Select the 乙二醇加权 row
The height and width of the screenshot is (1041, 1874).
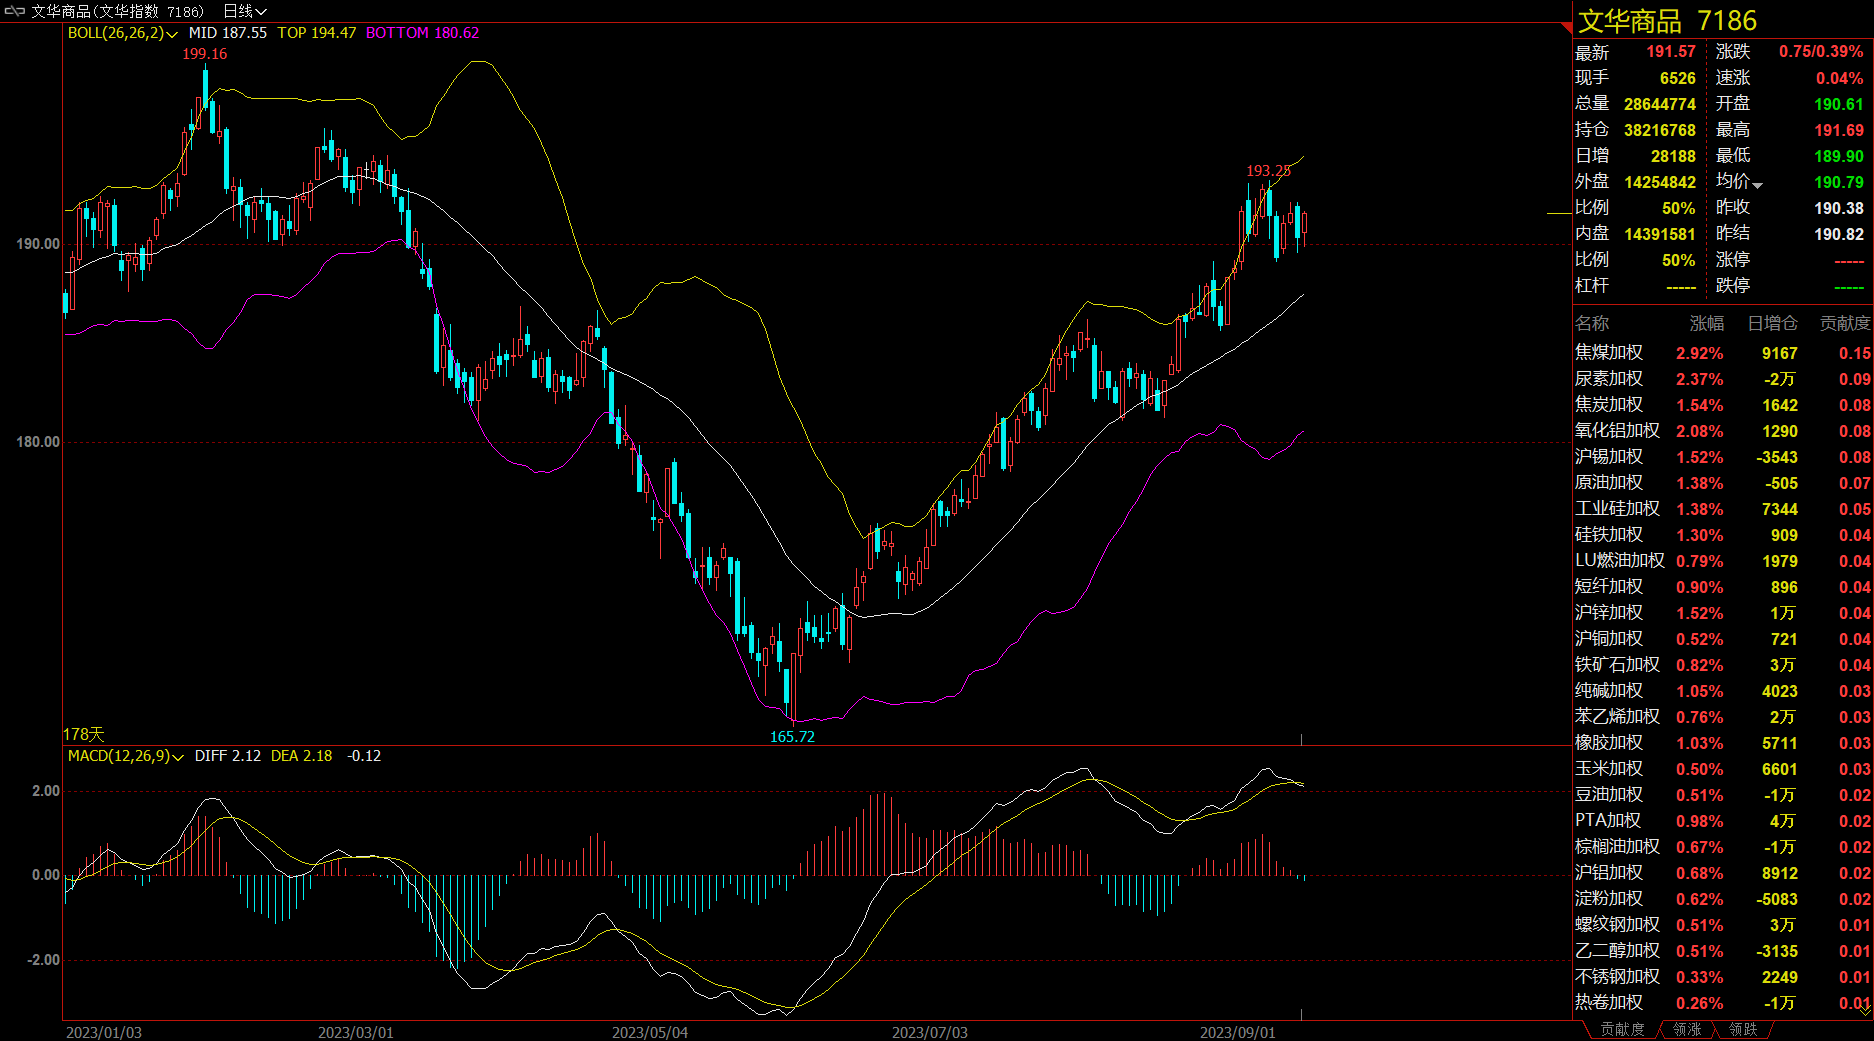pyautogui.click(x=1723, y=951)
